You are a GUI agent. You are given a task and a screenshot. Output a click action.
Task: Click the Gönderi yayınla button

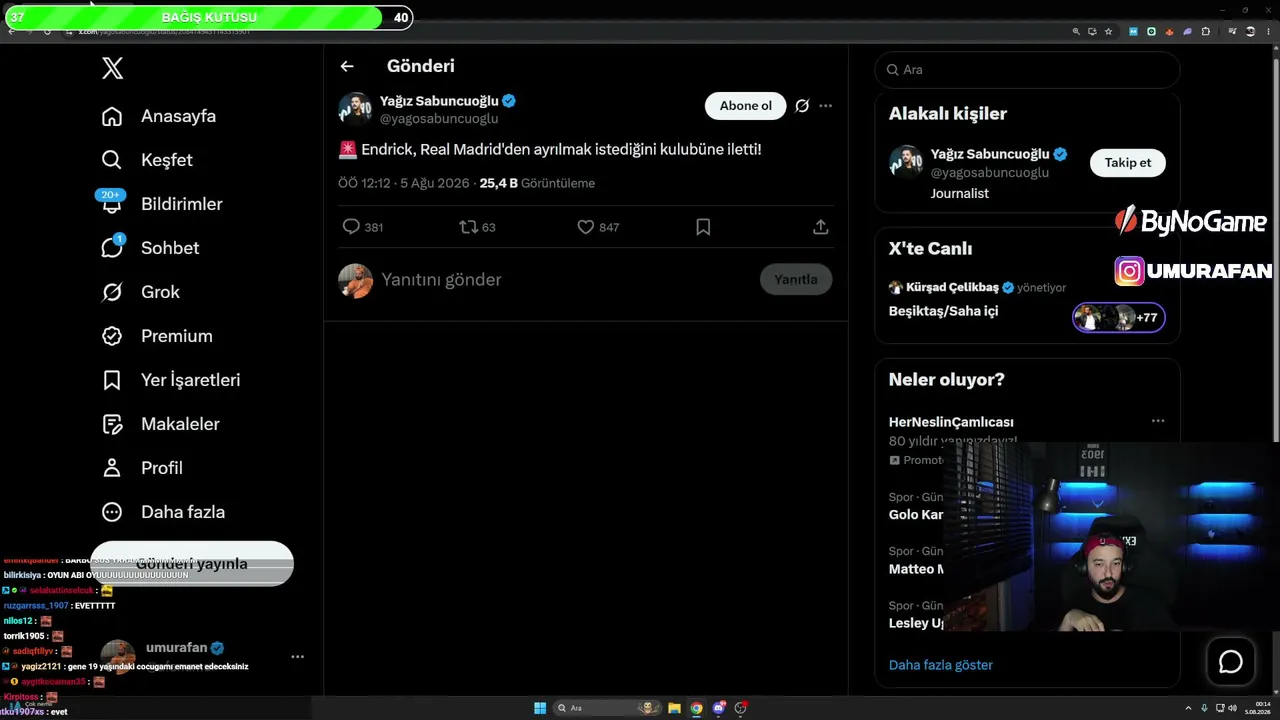[192, 563]
